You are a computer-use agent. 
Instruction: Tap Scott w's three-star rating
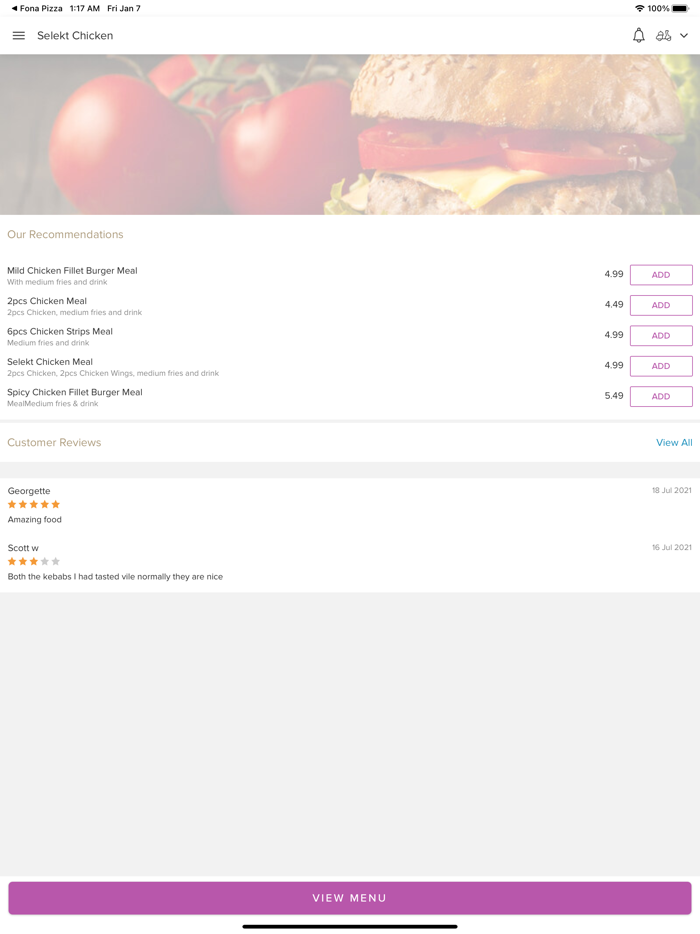tap(34, 562)
